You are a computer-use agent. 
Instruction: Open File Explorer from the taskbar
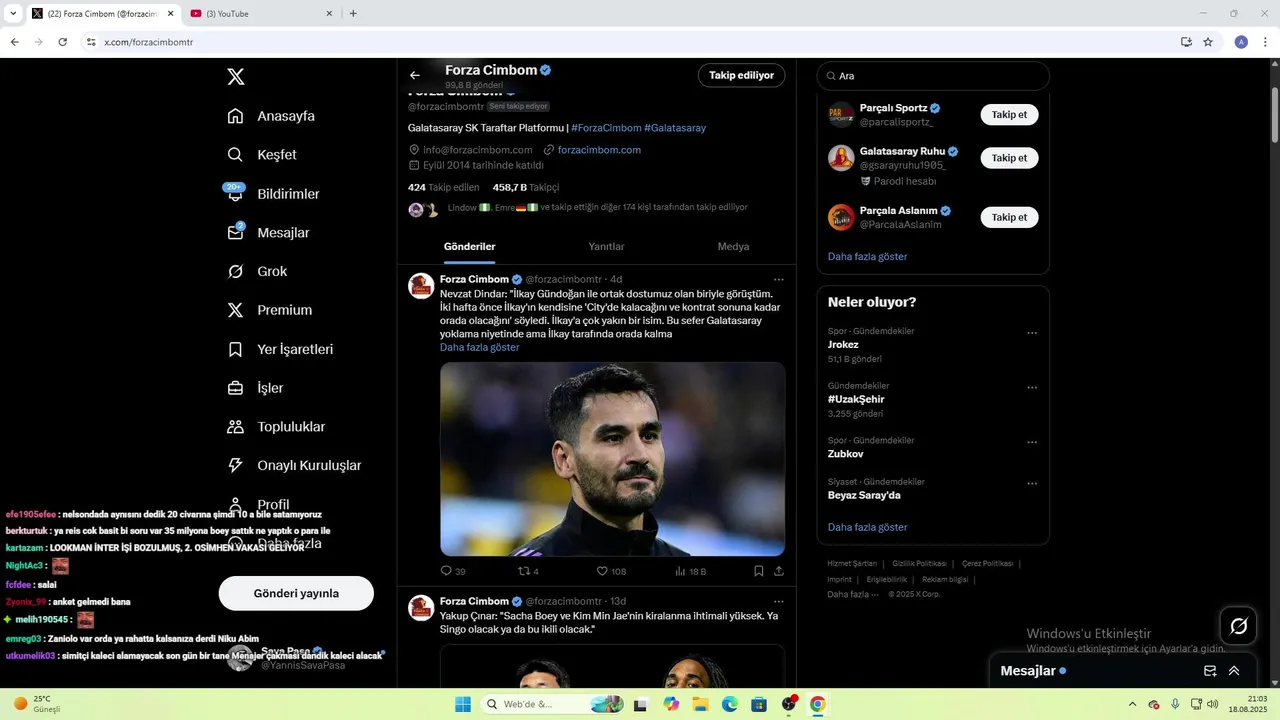tap(701, 704)
